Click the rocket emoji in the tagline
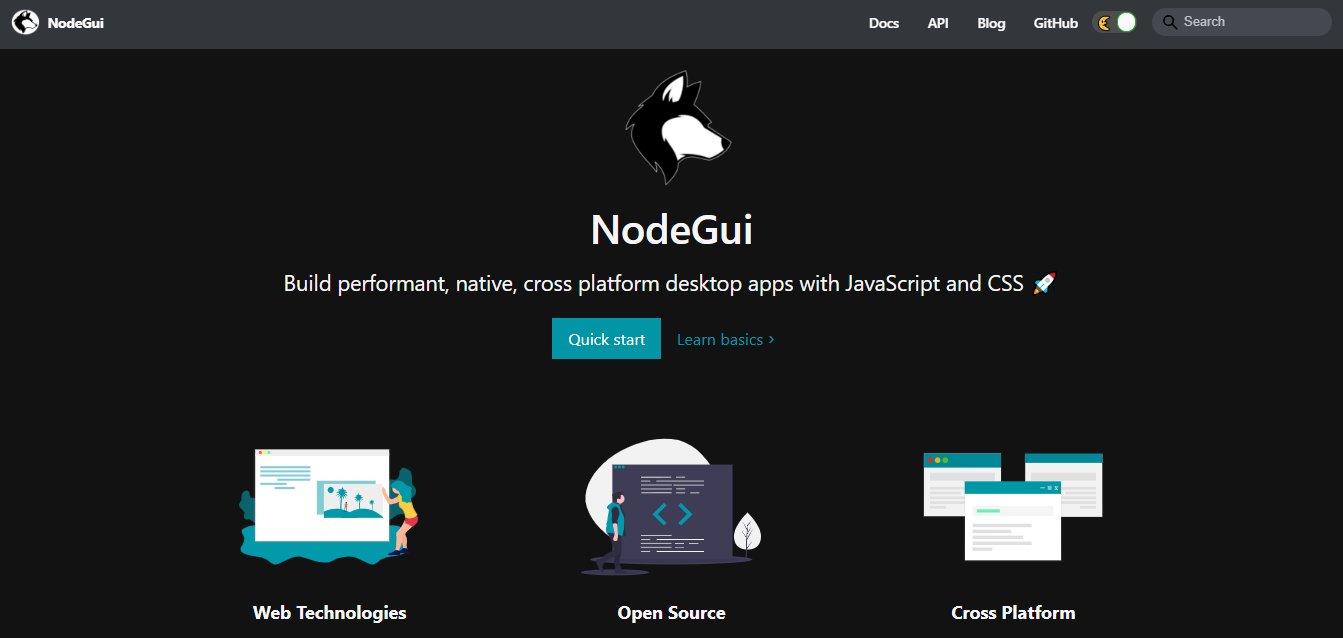This screenshot has width=1343, height=638. coord(1044,284)
